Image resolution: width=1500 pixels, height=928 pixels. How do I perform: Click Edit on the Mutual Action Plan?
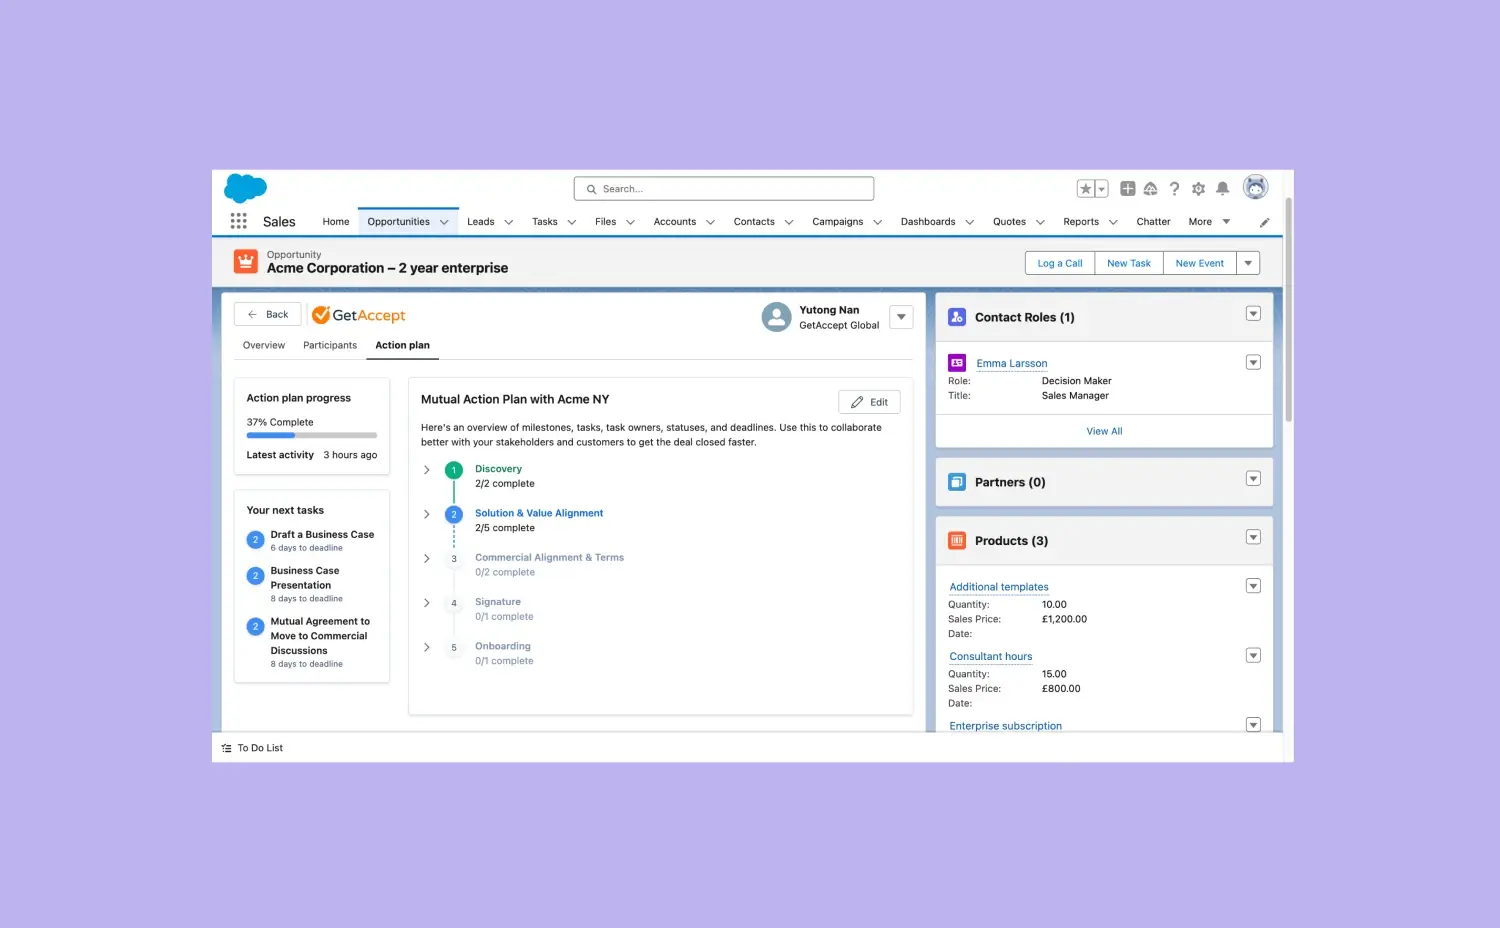tap(868, 401)
